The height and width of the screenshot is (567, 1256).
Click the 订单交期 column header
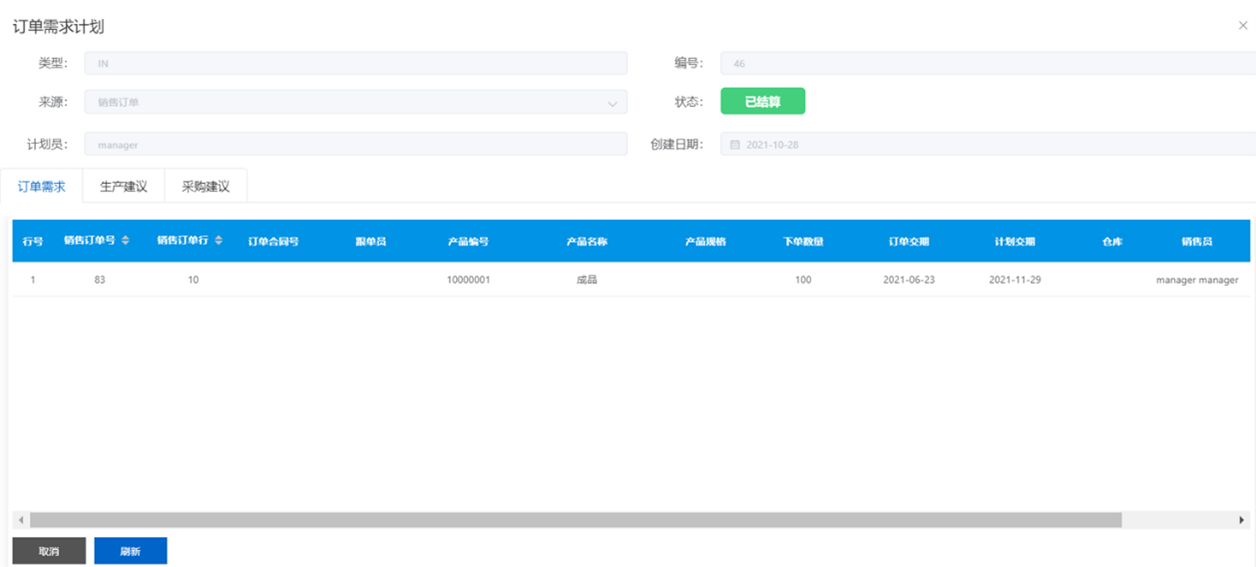click(909, 242)
